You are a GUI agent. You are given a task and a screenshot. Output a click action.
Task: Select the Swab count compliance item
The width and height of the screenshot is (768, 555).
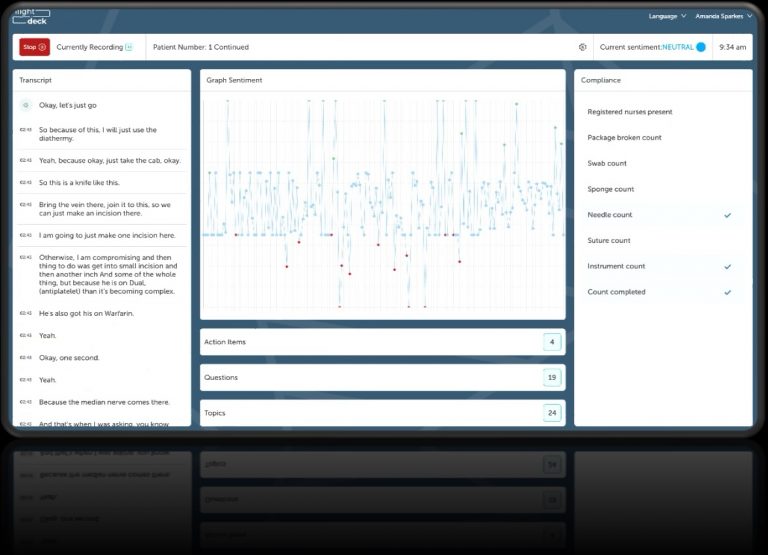[607, 163]
